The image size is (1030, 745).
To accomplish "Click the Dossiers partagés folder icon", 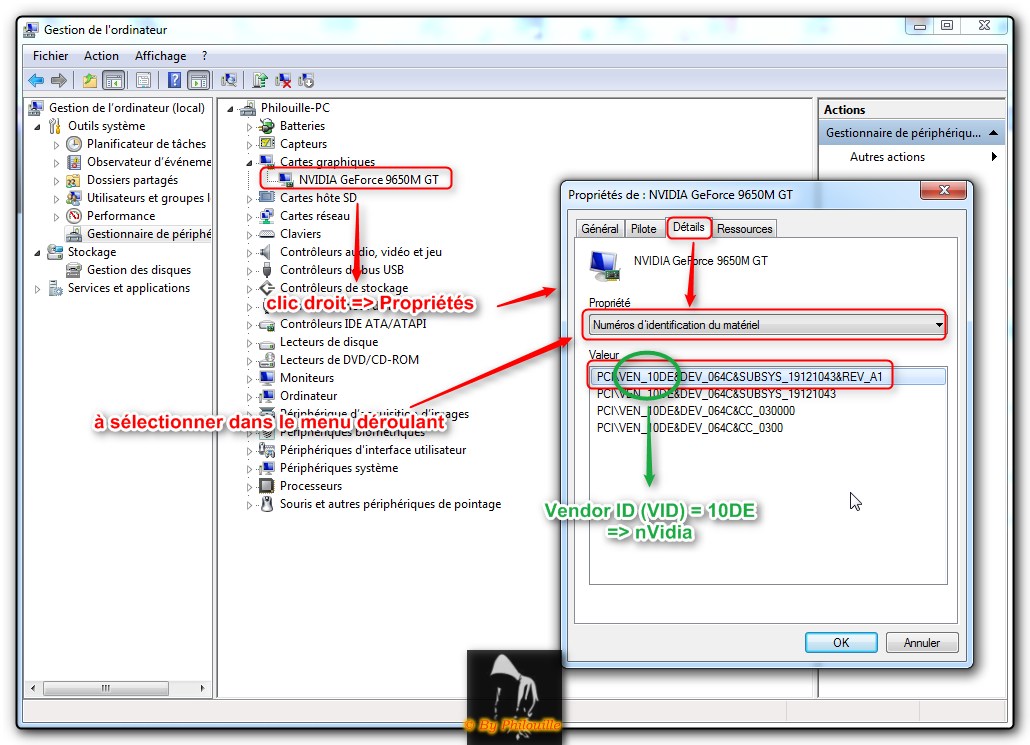I will pyautogui.click(x=74, y=179).
